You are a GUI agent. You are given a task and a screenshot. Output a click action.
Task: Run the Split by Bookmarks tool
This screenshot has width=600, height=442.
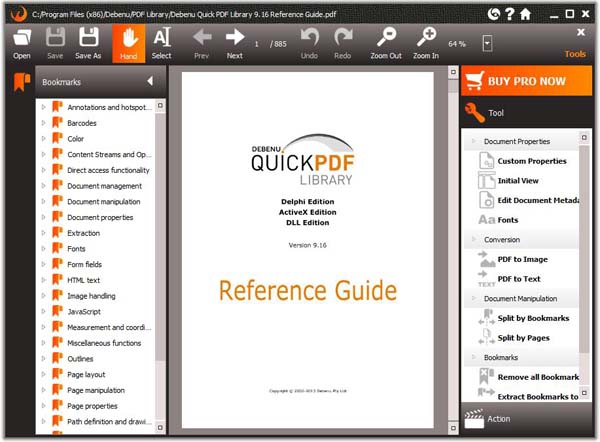[524, 318]
